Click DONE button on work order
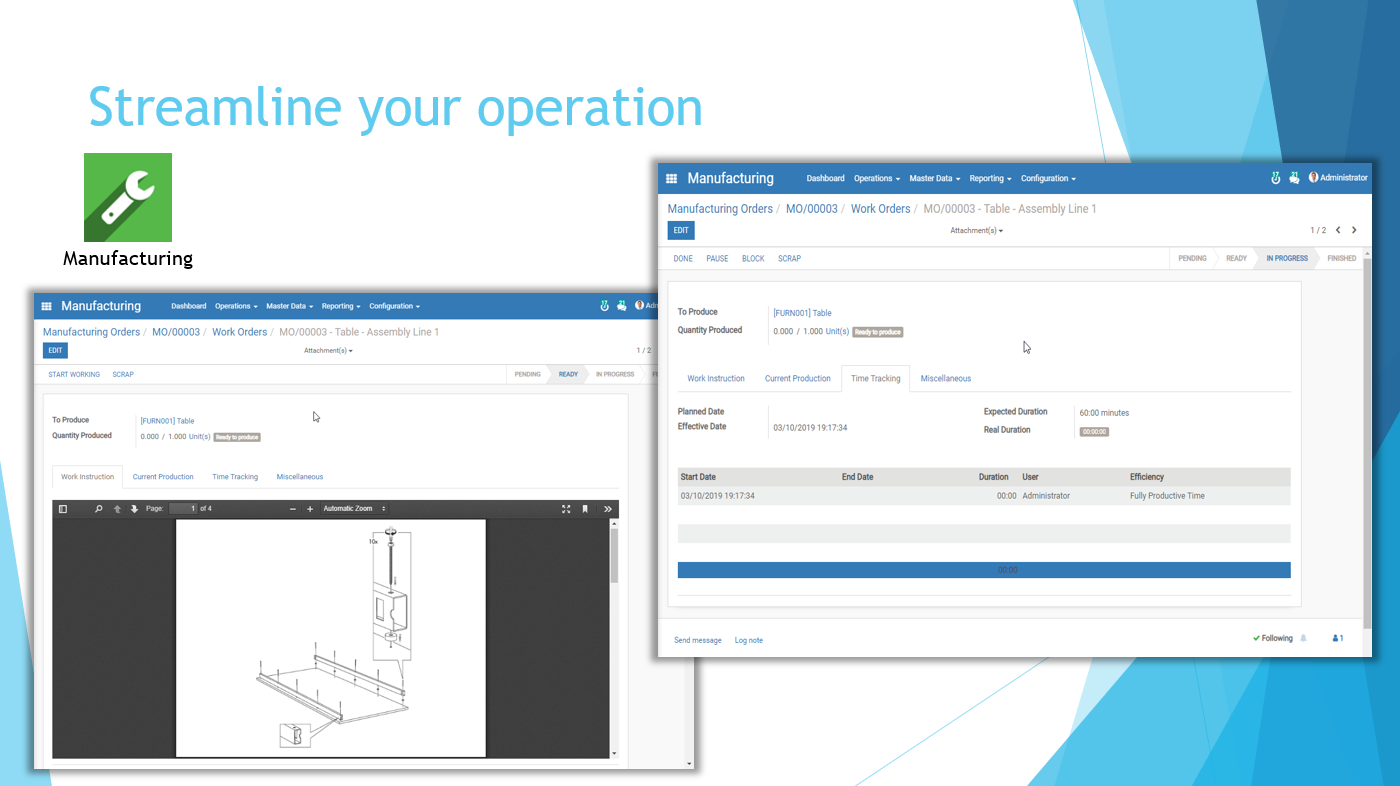 pos(683,258)
